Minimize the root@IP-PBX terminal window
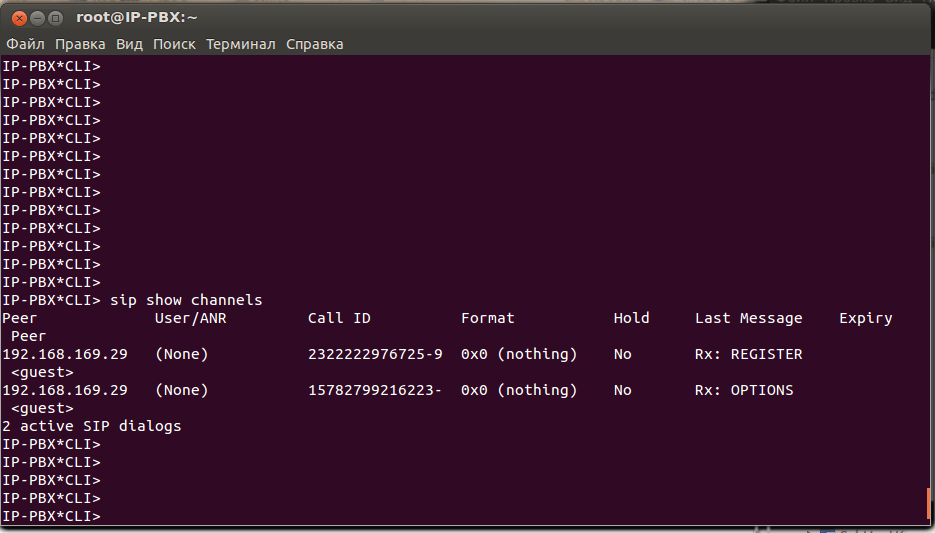This screenshot has height=533, width=935. coord(35,17)
